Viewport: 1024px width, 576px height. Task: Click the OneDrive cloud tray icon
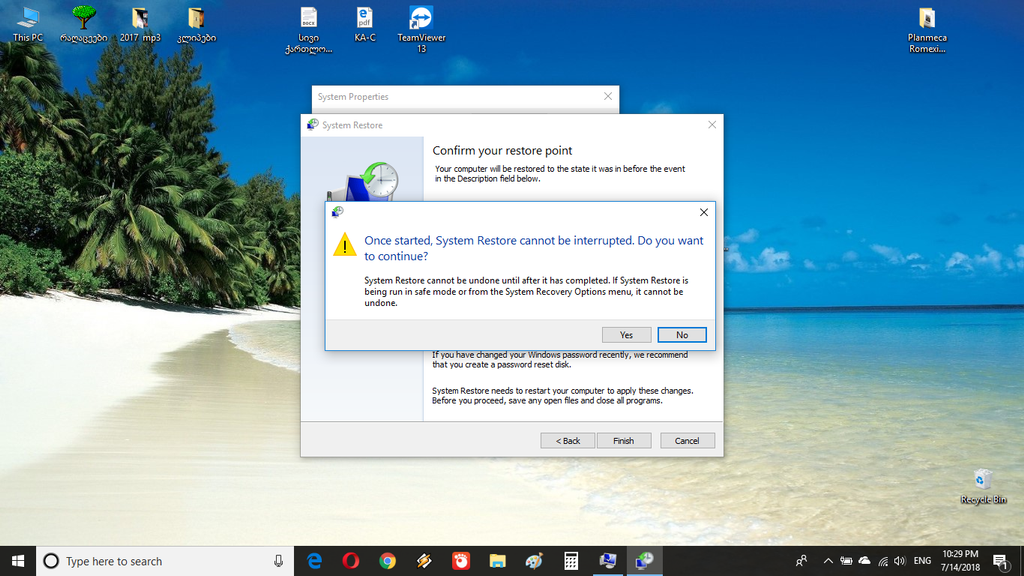pos(864,561)
